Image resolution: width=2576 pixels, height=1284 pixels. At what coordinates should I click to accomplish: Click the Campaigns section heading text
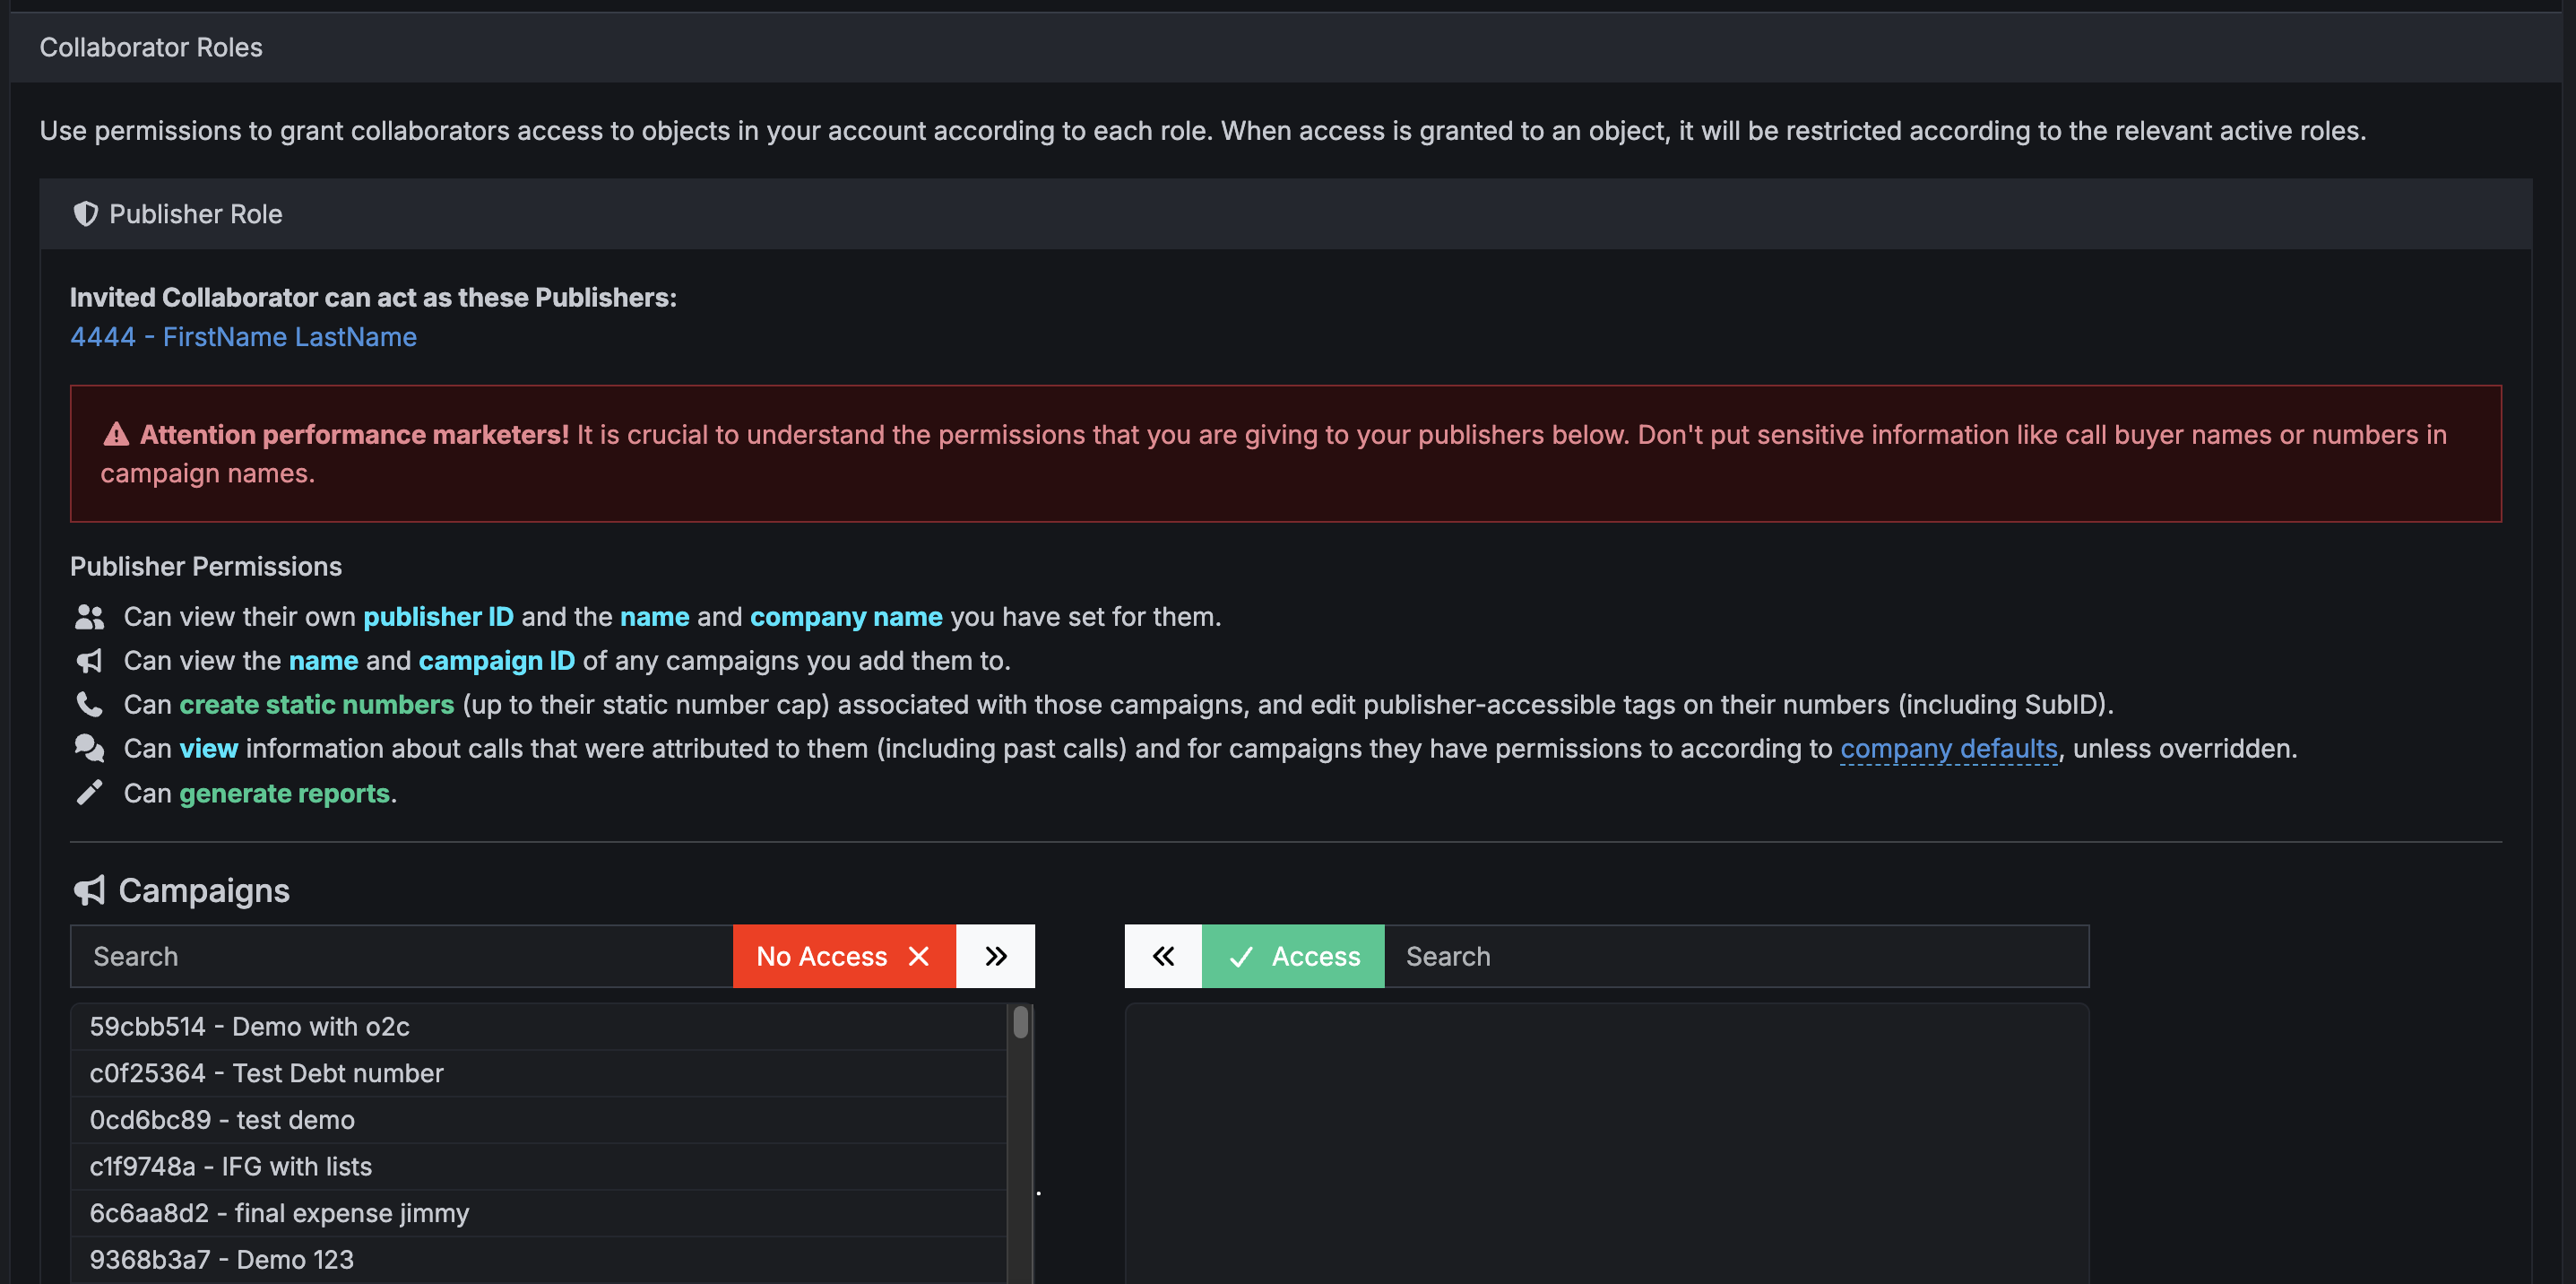(x=204, y=890)
